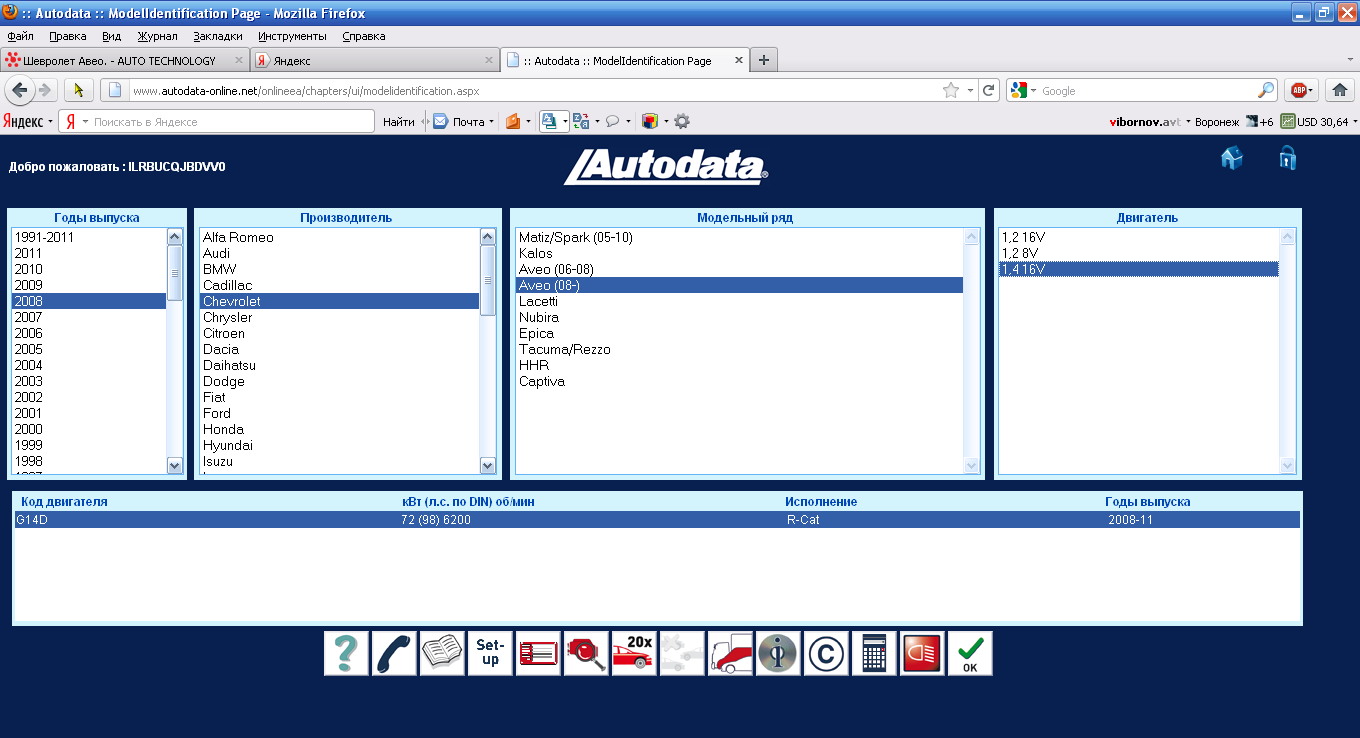Viewport: 1360px width, 738px height.
Task: Expand the Google search engine selector
Action: [x=1024, y=90]
